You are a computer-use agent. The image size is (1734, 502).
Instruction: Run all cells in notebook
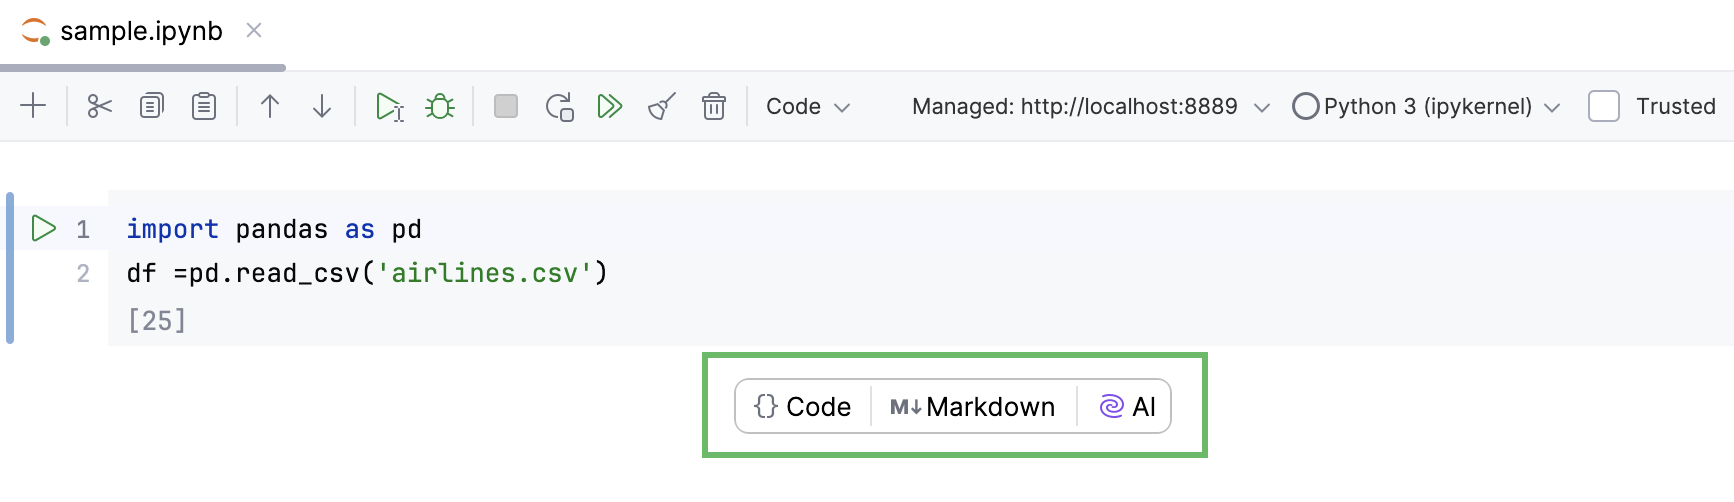tap(609, 106)
